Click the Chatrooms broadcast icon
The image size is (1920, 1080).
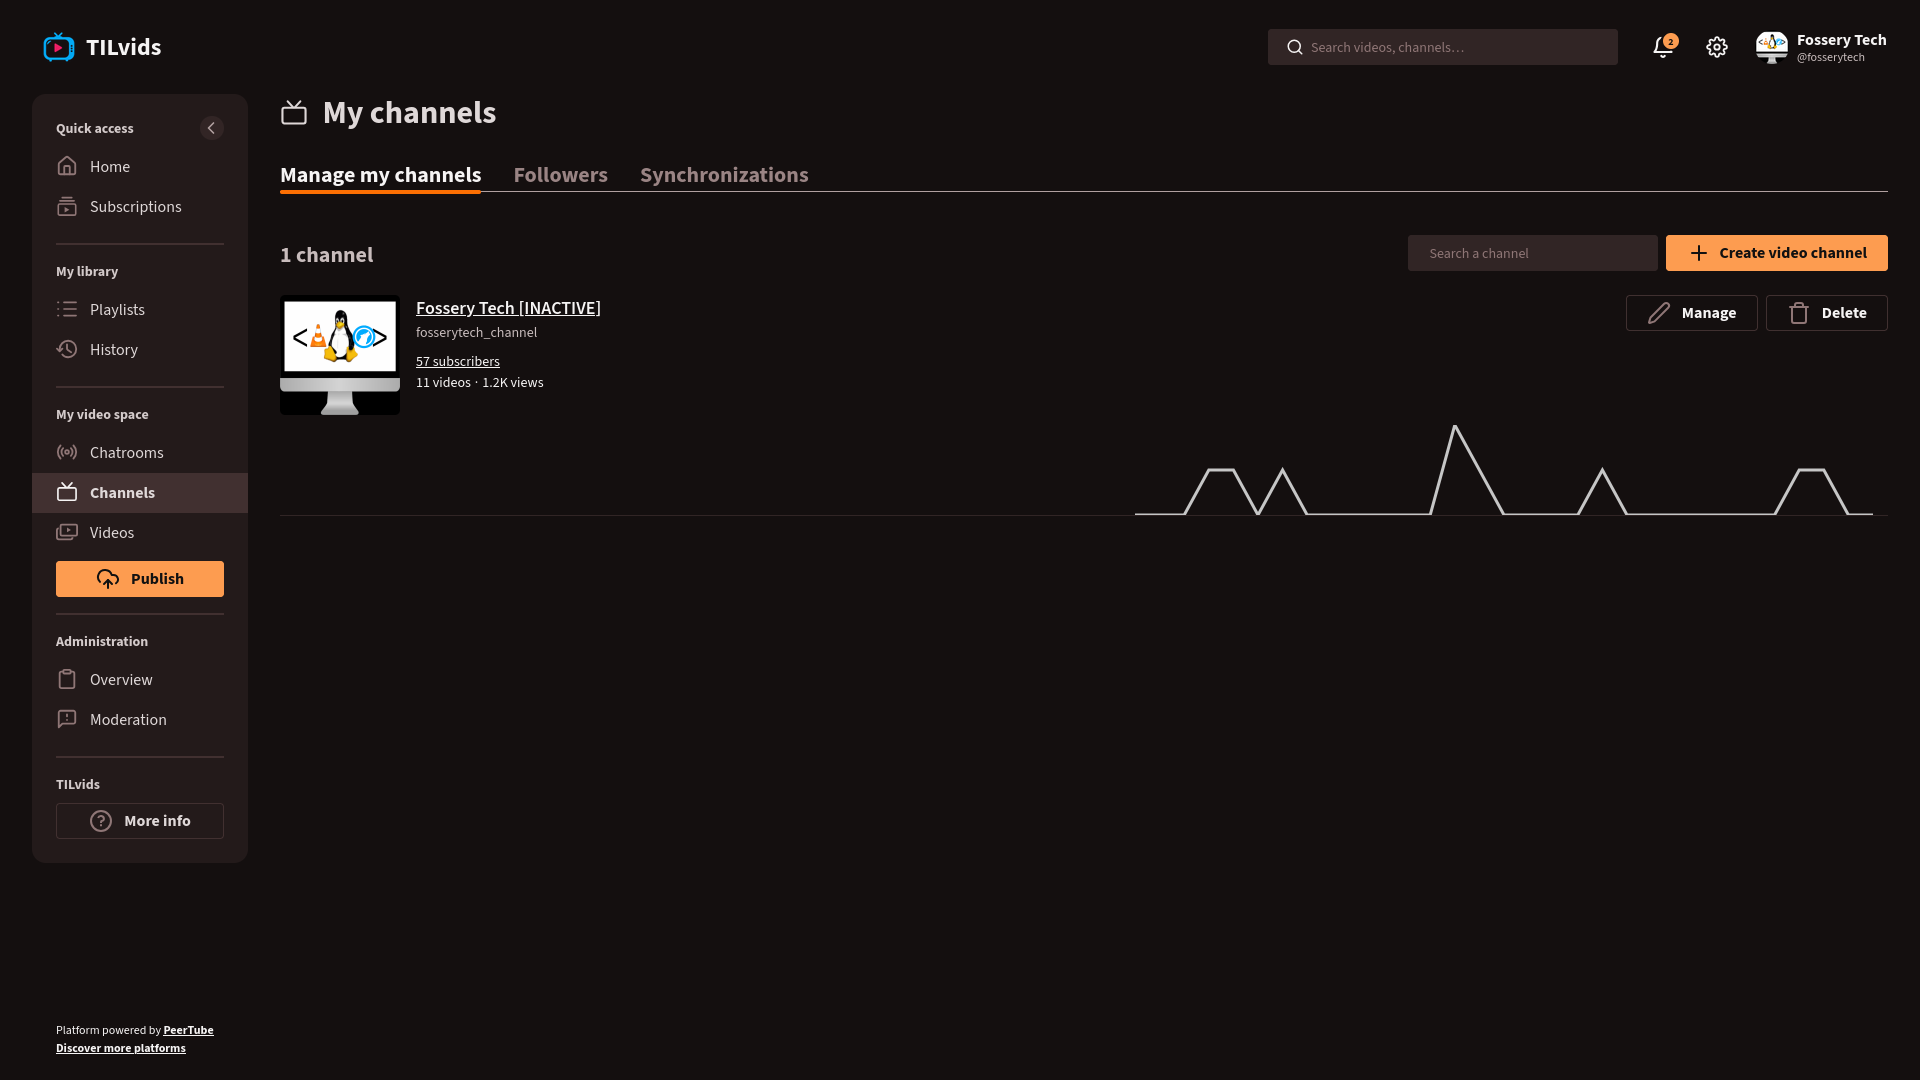[x=67, y=452]
